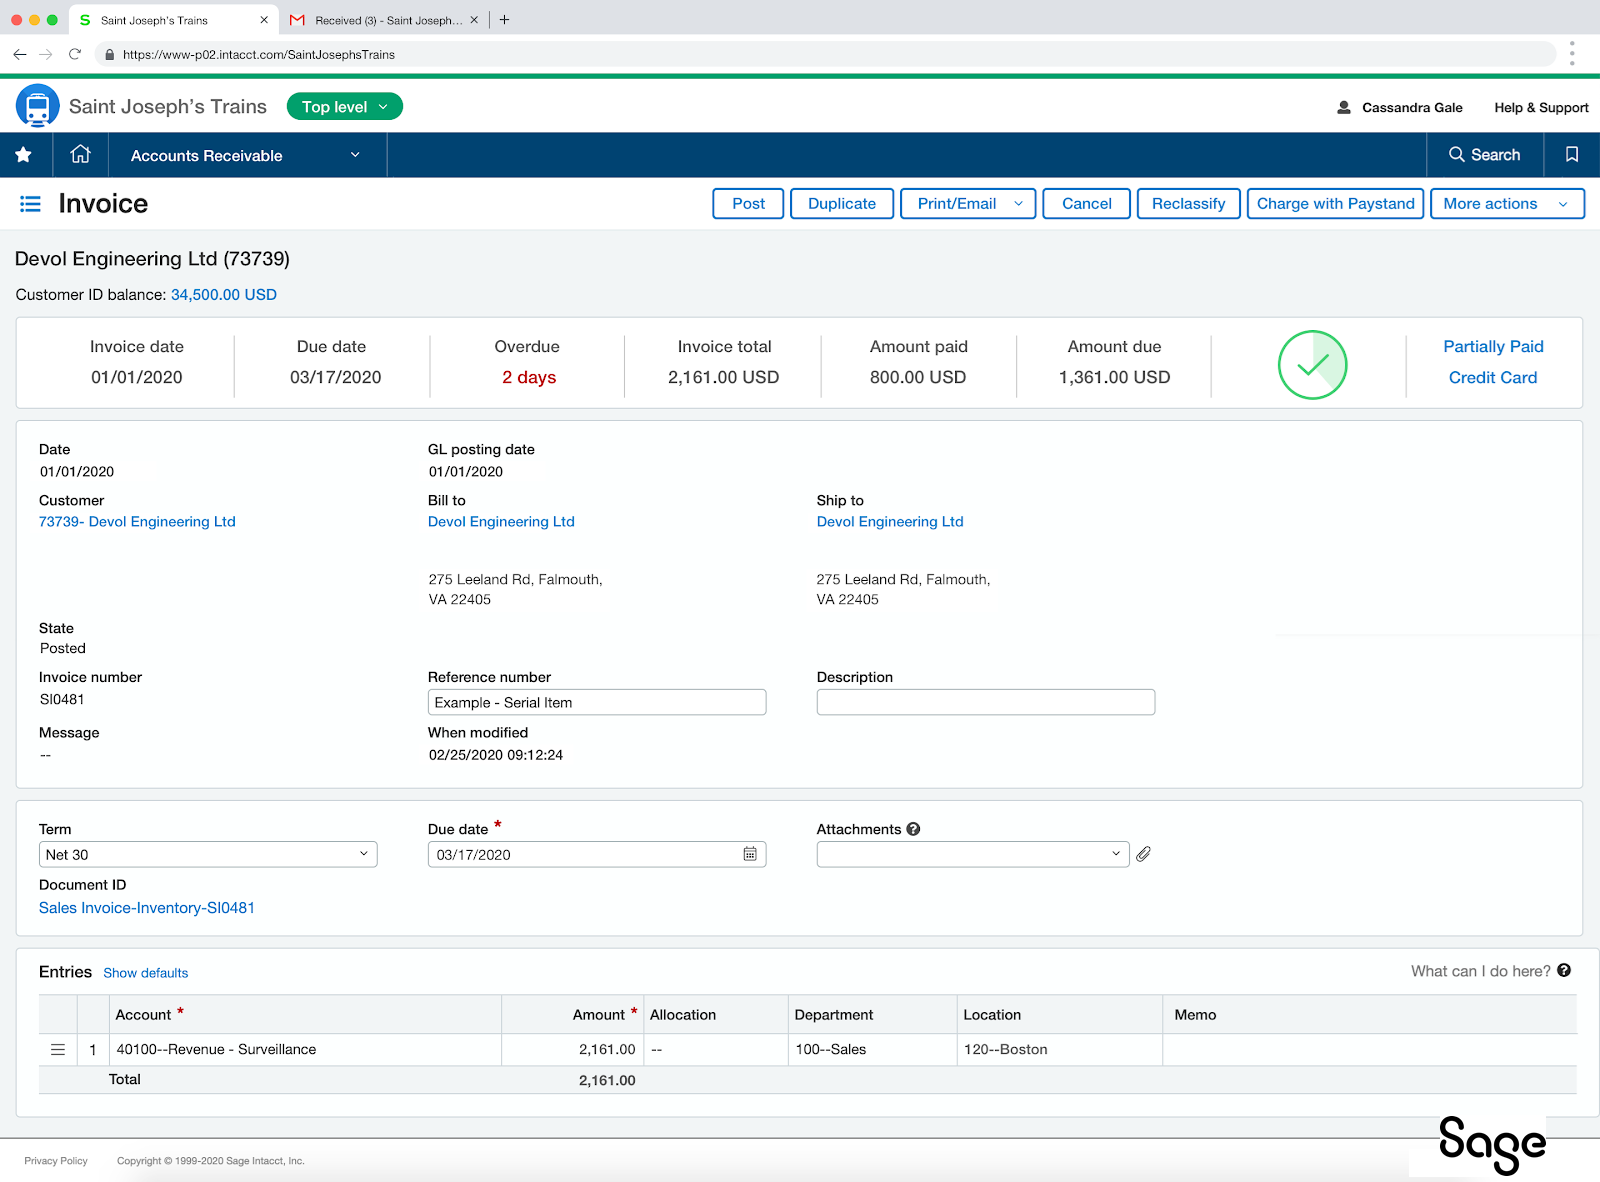
Task: Click the Description input field
Action: [x=986, y=702]
